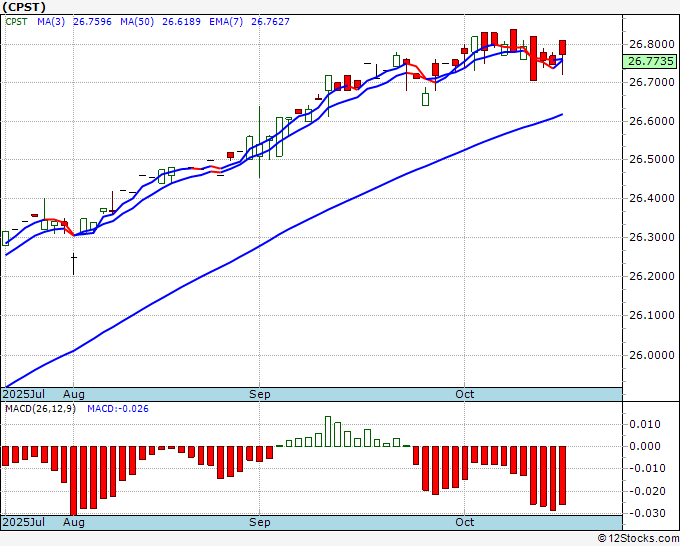
Task: Click the MA(3) legend label
Action: tap(51, 22)
